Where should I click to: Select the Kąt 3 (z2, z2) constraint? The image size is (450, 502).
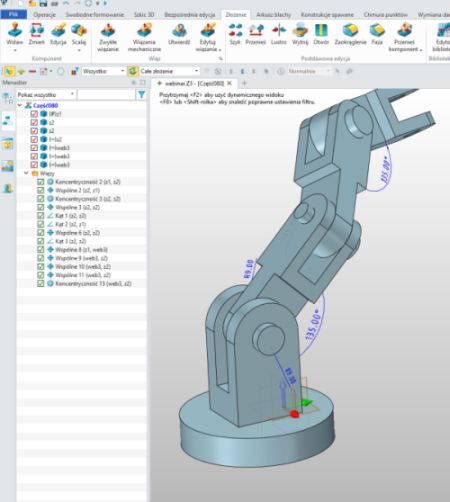coord(71,241)
